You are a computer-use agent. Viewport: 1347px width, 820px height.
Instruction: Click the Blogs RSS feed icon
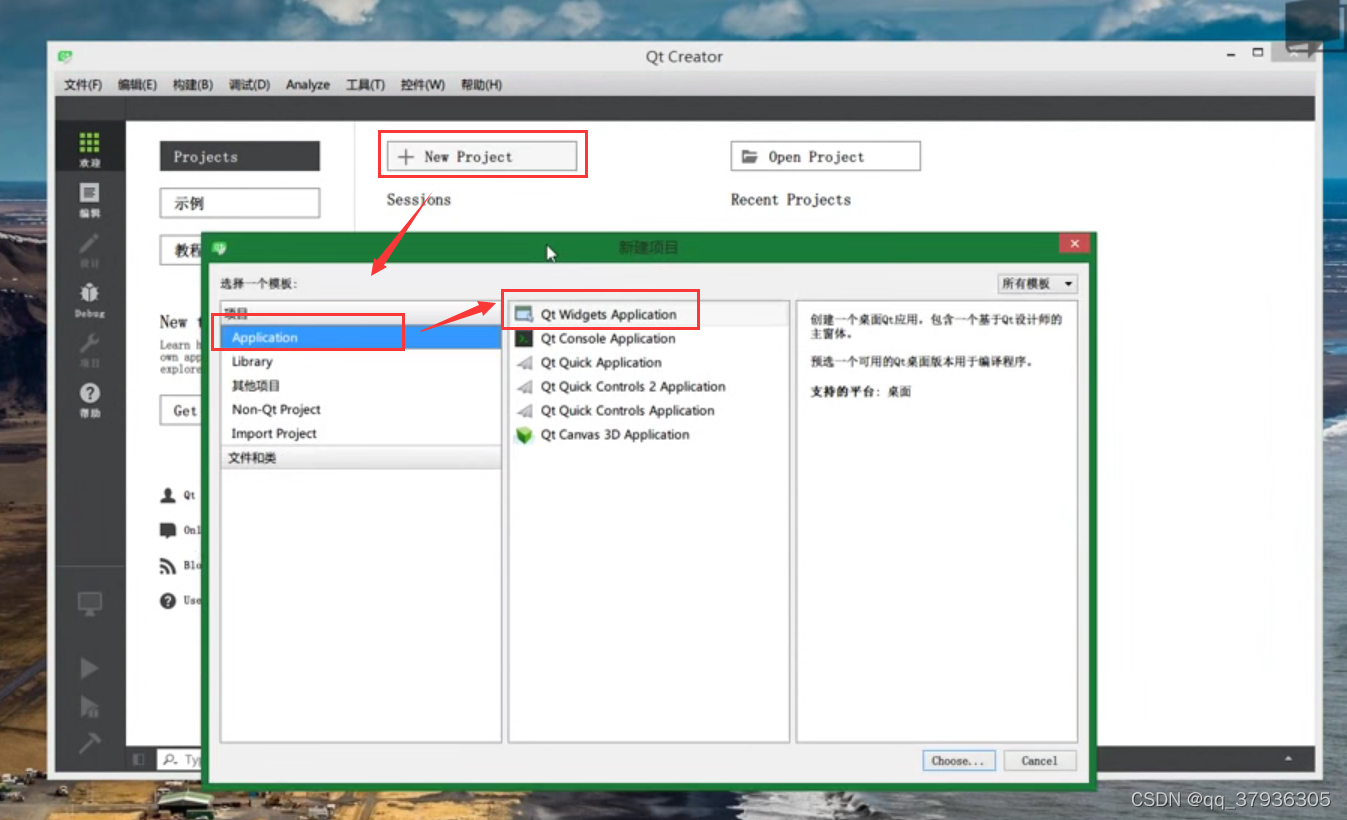[x=168, y=566]
